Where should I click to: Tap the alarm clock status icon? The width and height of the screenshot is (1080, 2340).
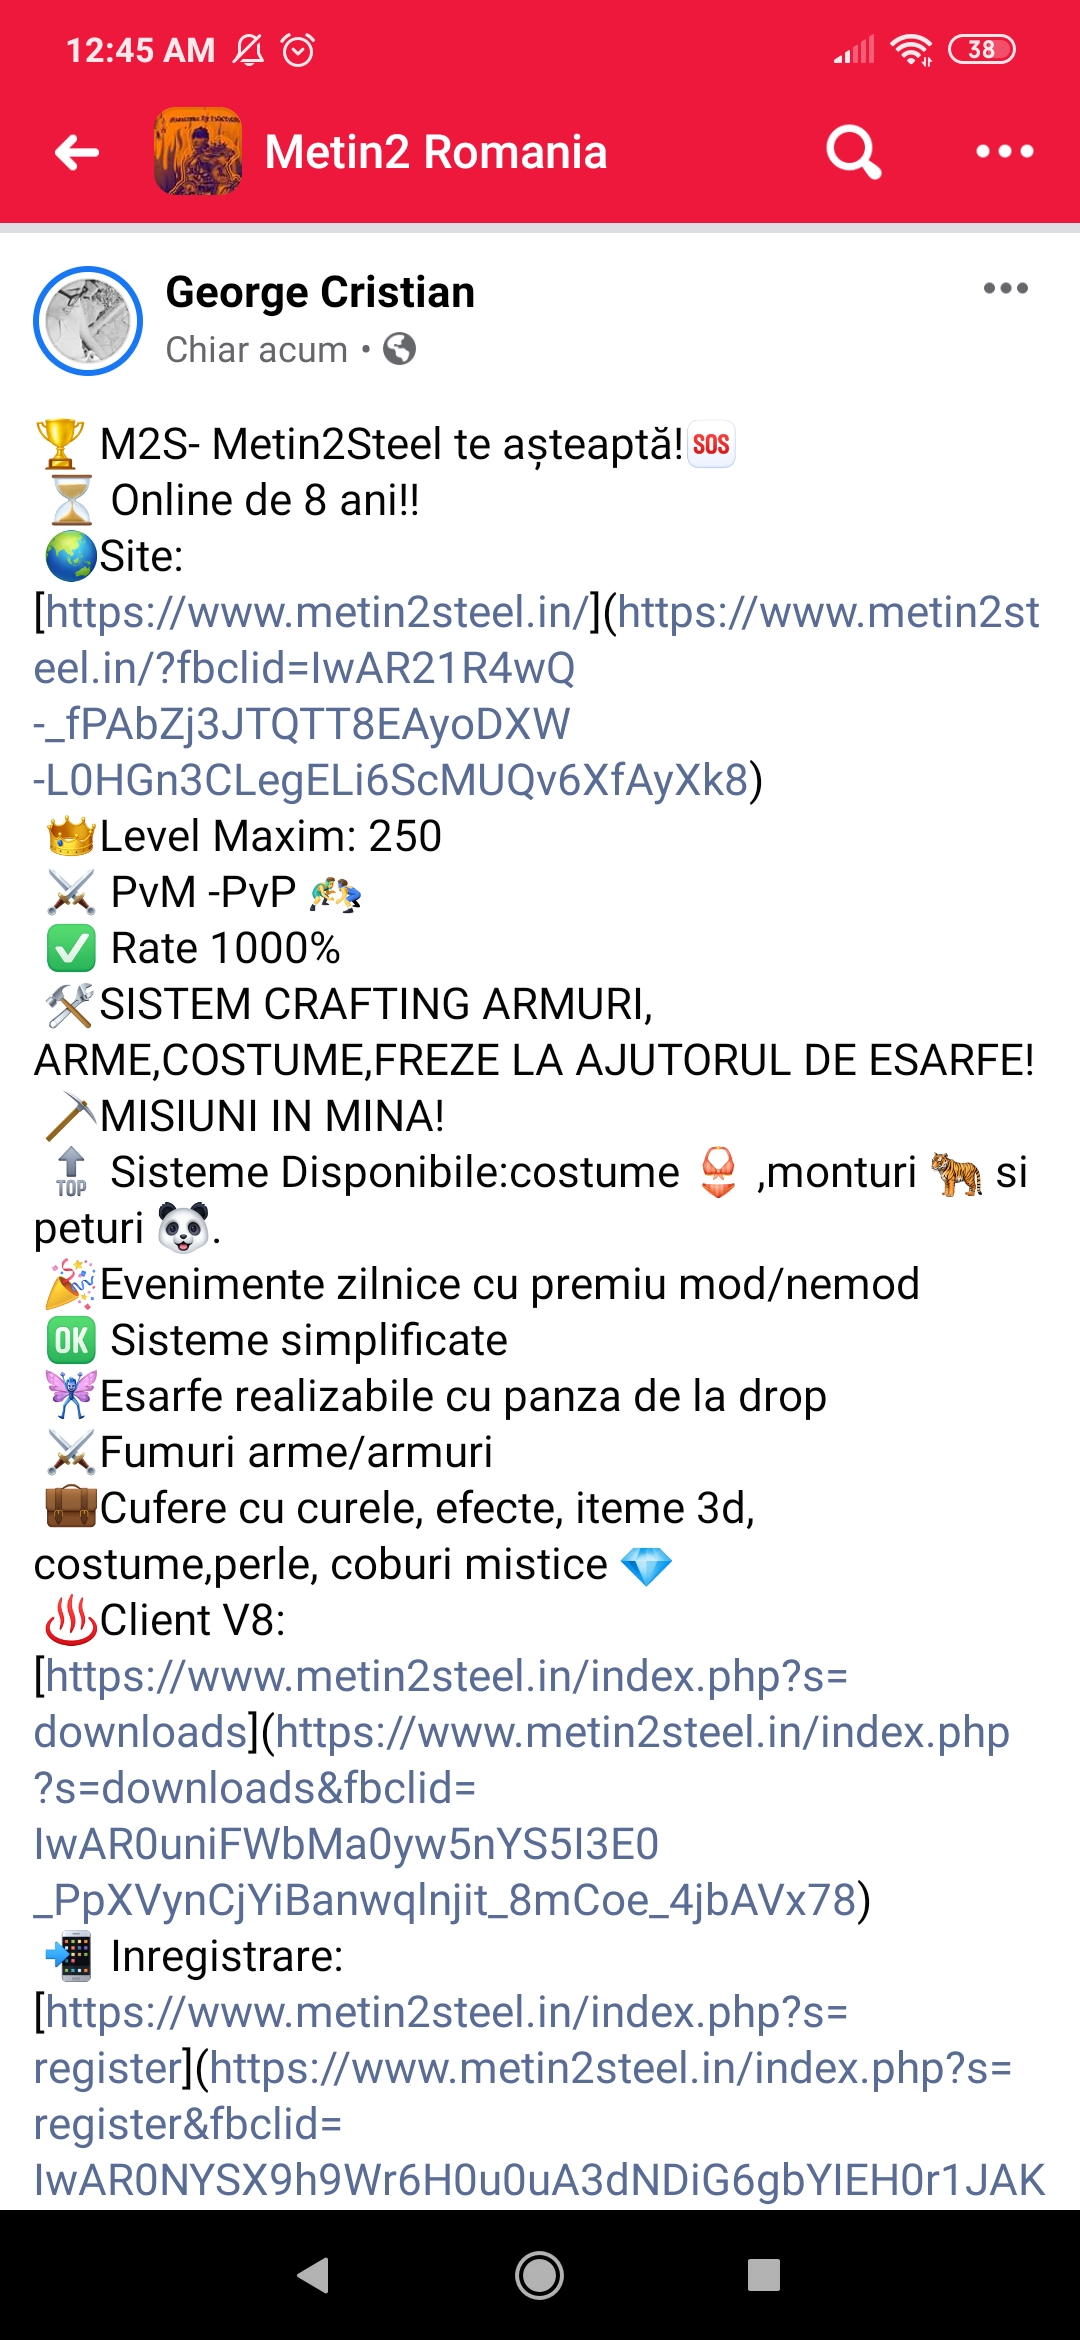point(298,49)
